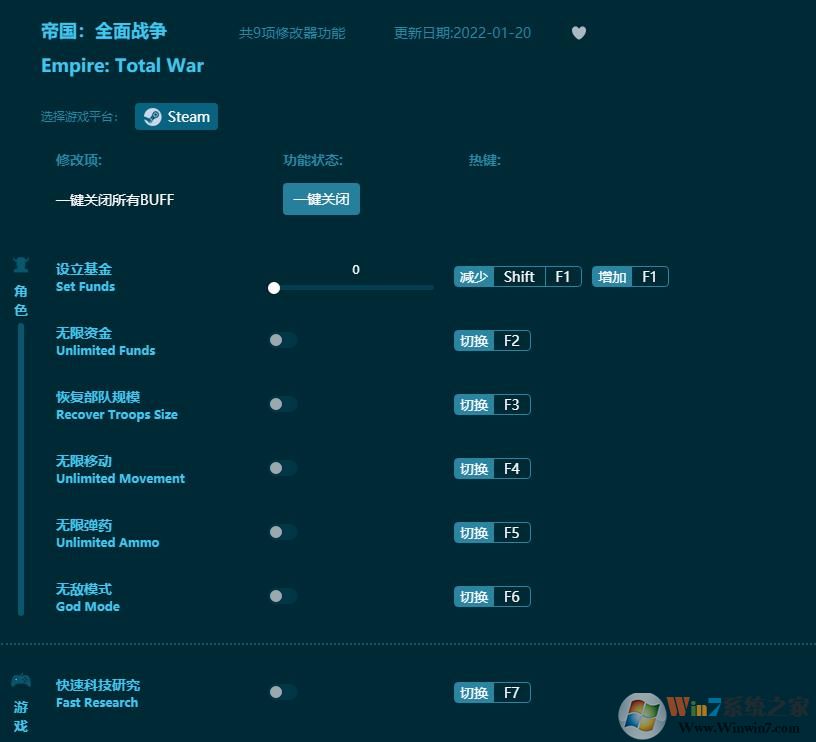Click the heart favorite icon at top
The image size is (816, 742).
tap(578, 32)
